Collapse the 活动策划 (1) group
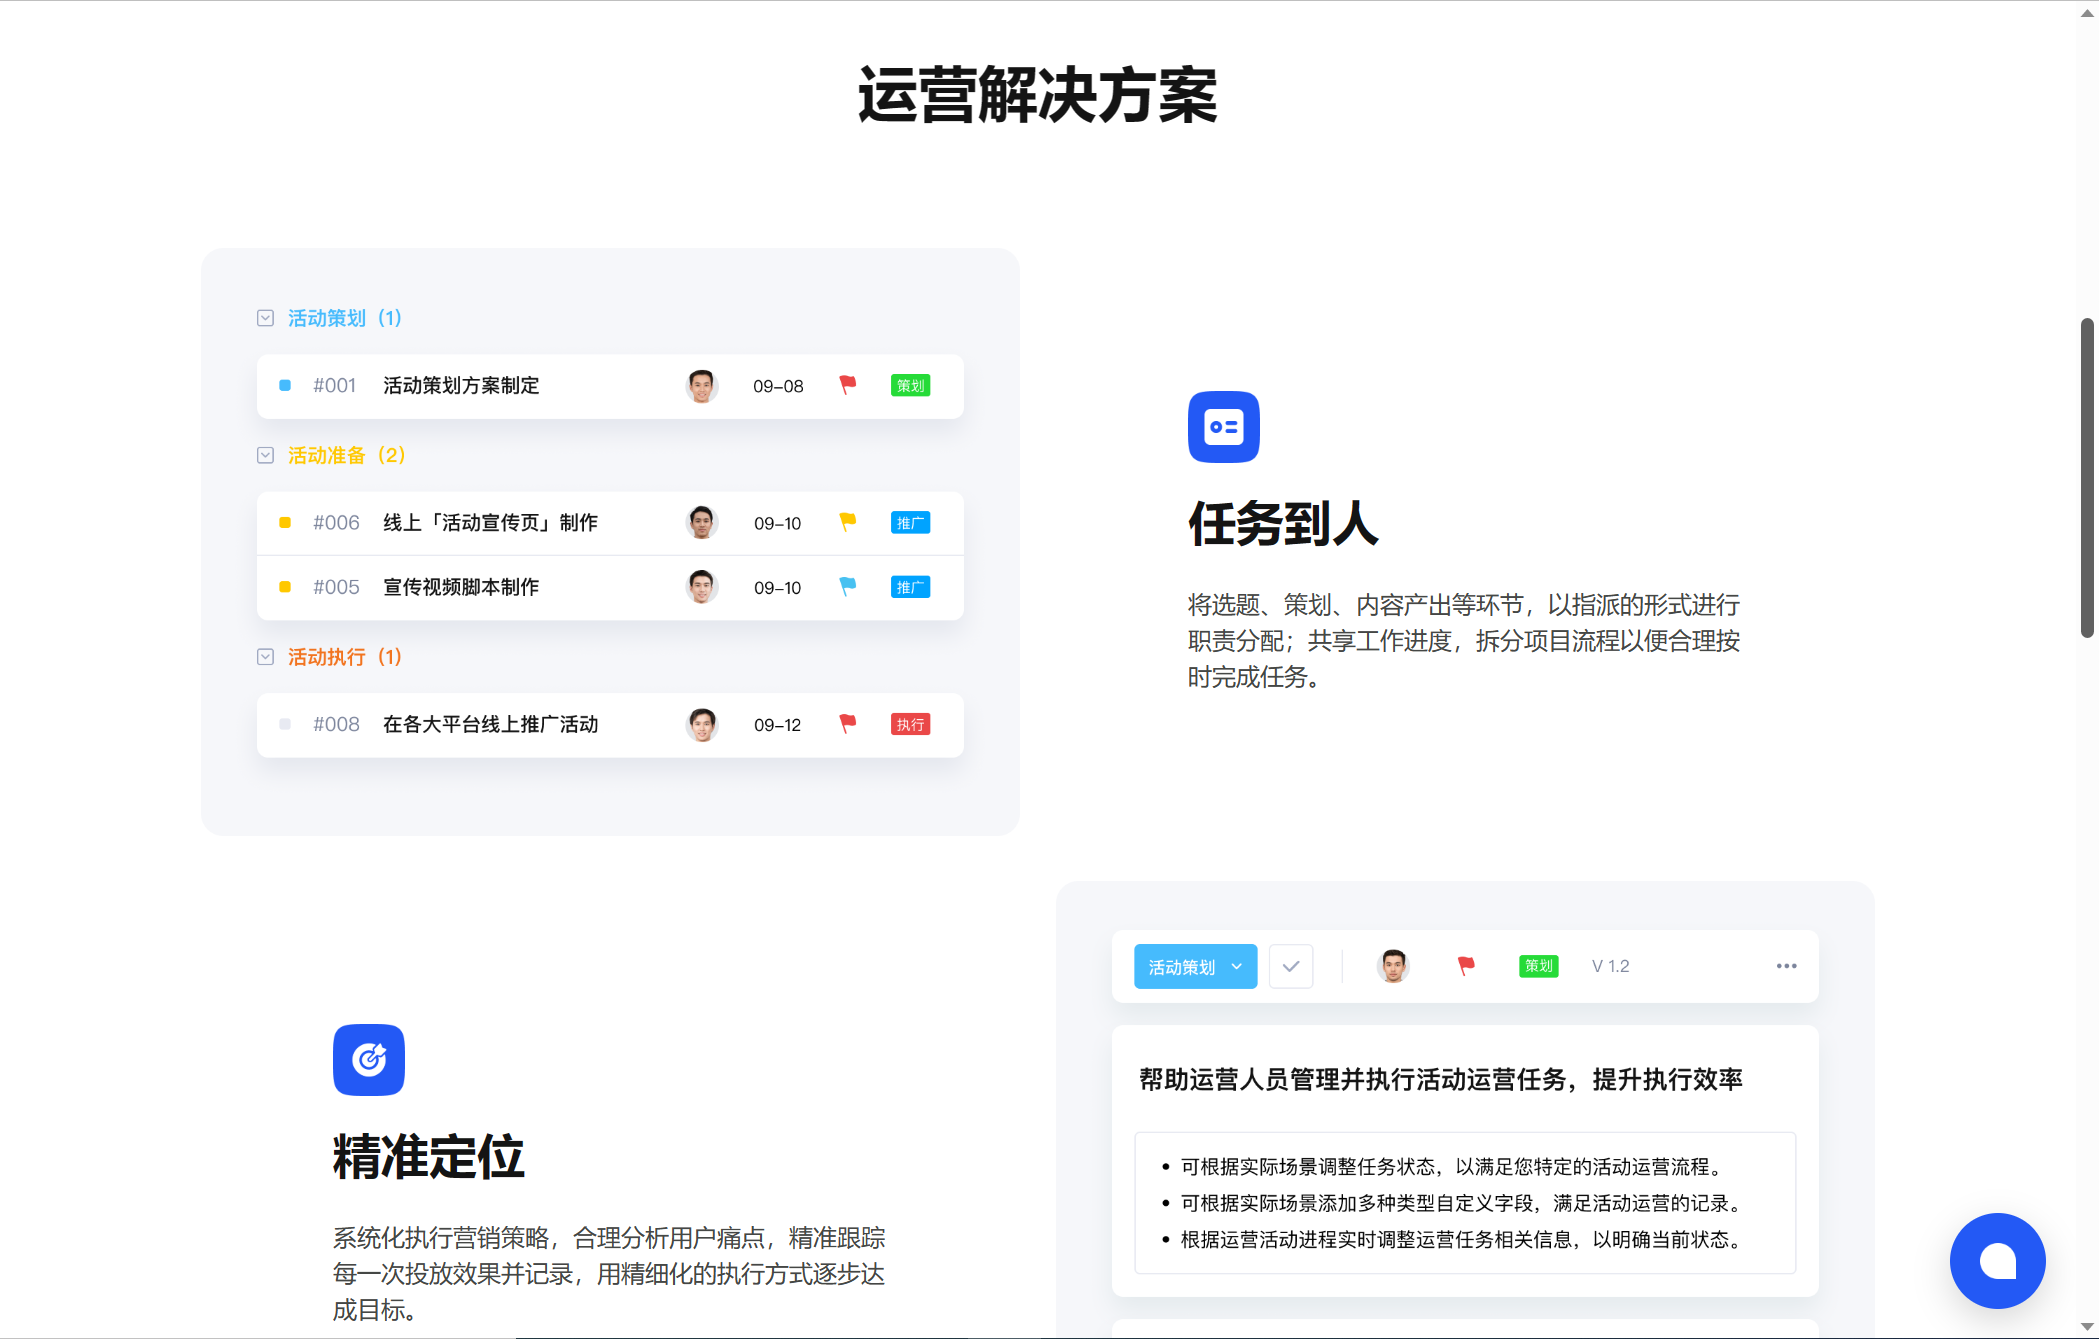This screenshot has width=2099, height=1339. click(x=265, y=318)
